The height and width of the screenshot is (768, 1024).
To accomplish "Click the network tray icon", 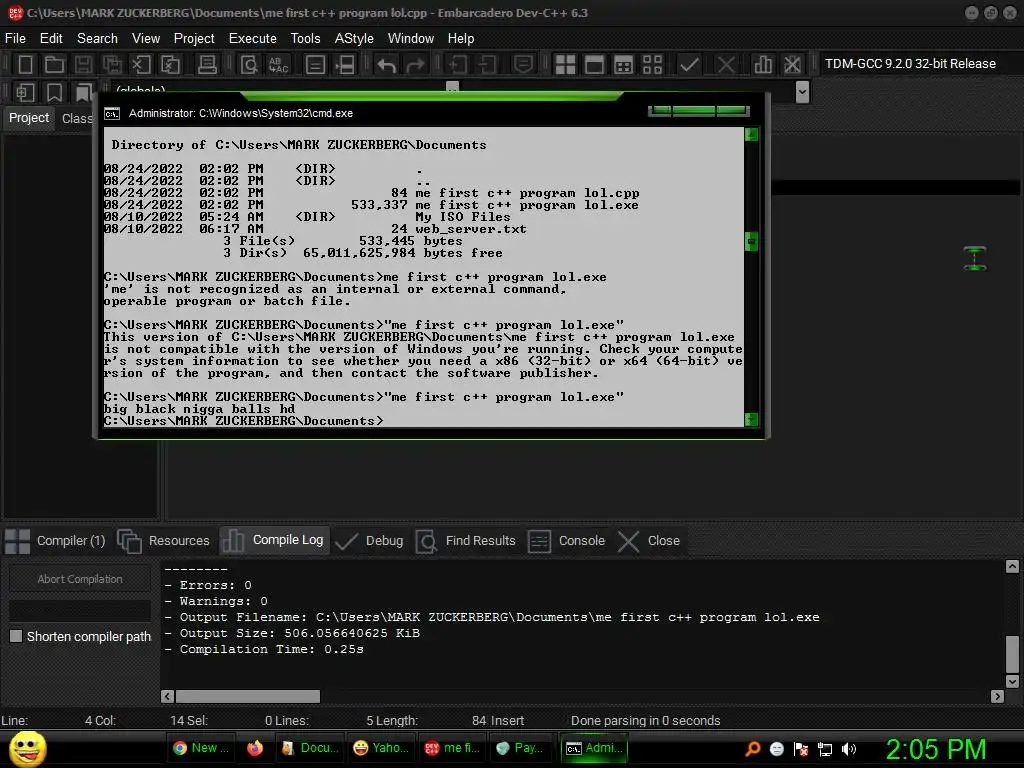I will pyautogui.click(x=825, y=749).
